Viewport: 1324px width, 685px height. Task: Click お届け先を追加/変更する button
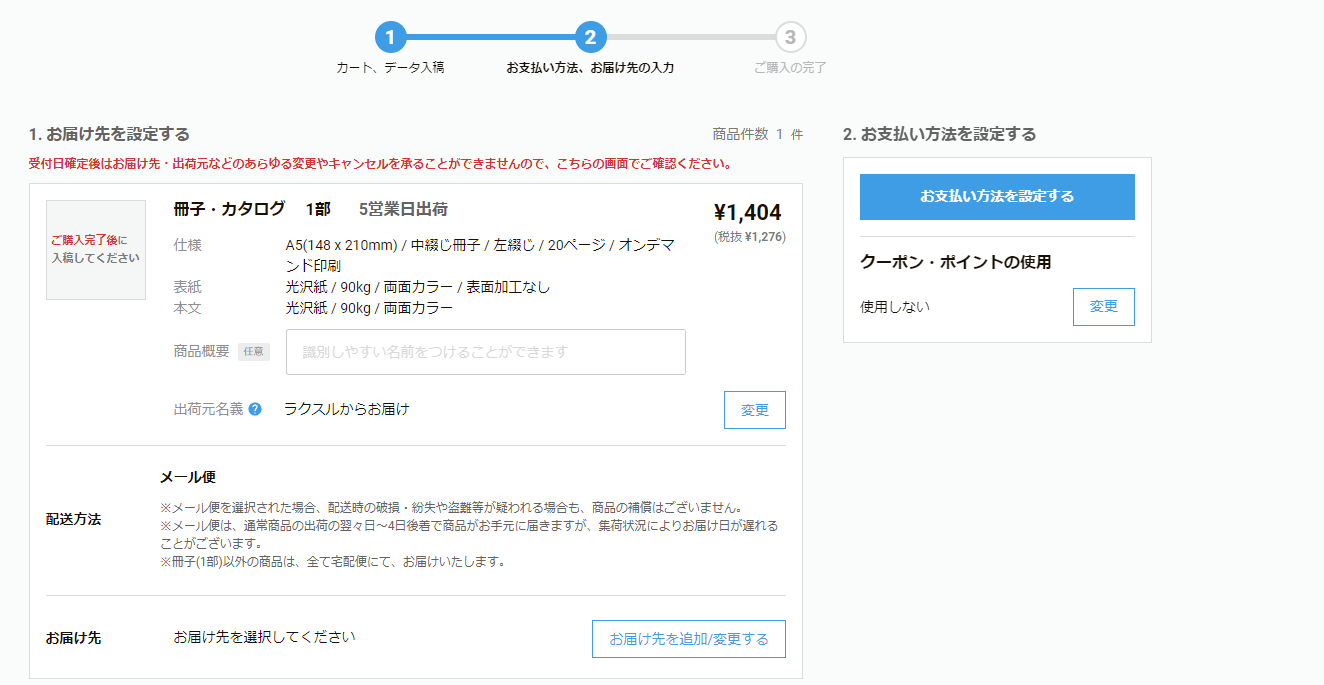click(688, 638)
